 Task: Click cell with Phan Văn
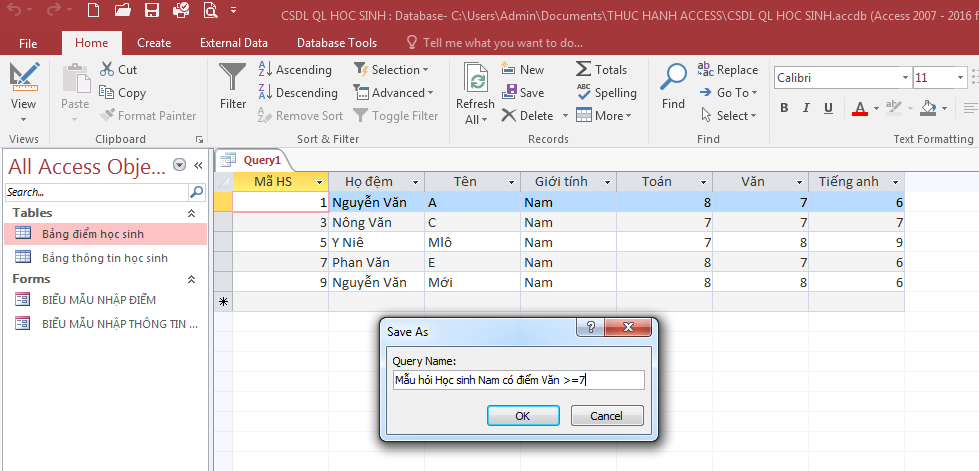click(x=376, y=262)
